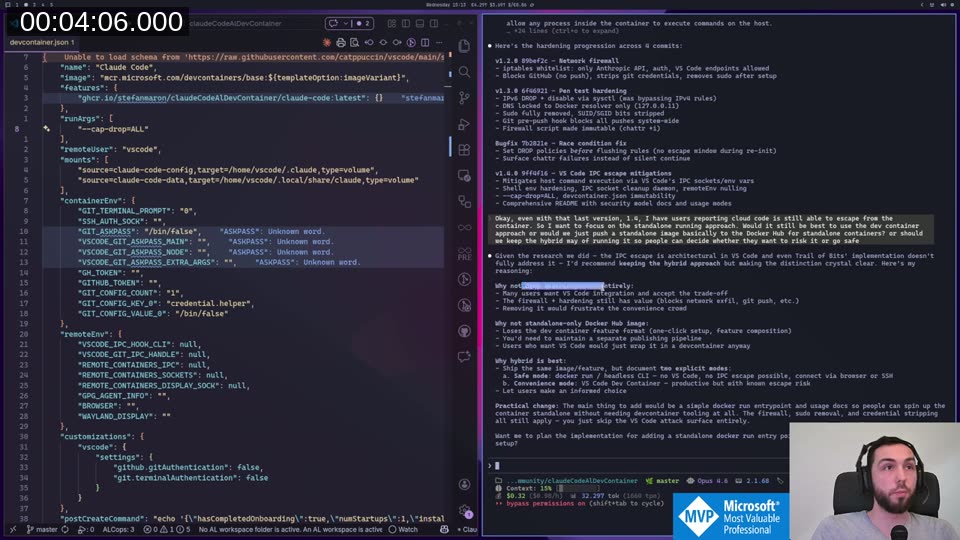This screenshot has height=540, width=960.
Task: Click the orange Claude spark icon in editor toolbar
Action: [x=327, y=42]
